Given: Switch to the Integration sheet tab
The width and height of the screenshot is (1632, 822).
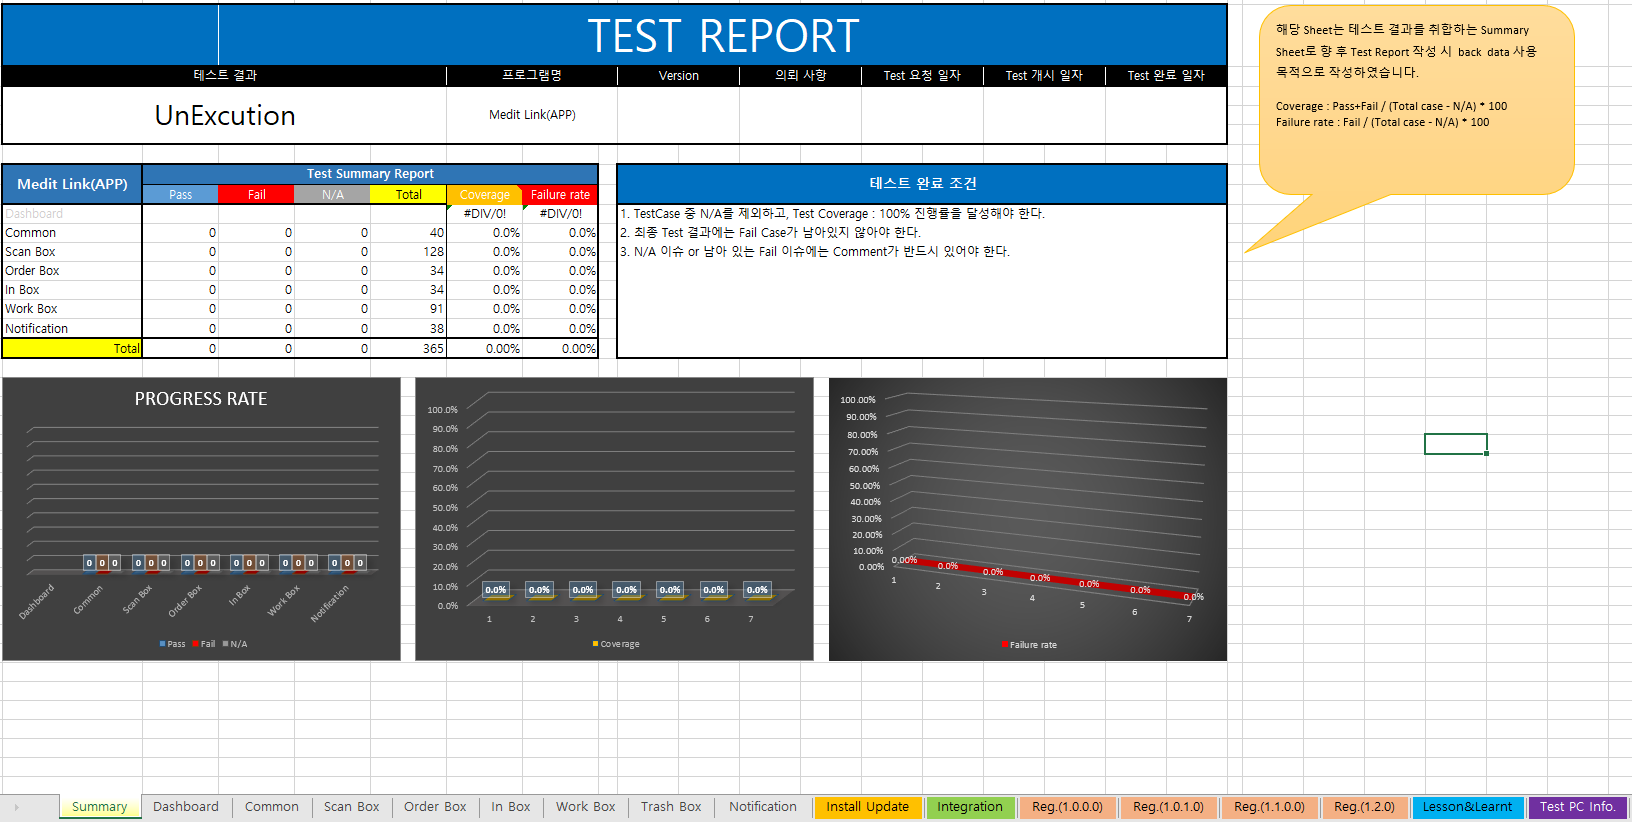Looking at the screenshot, I should (x=970, y=807).
